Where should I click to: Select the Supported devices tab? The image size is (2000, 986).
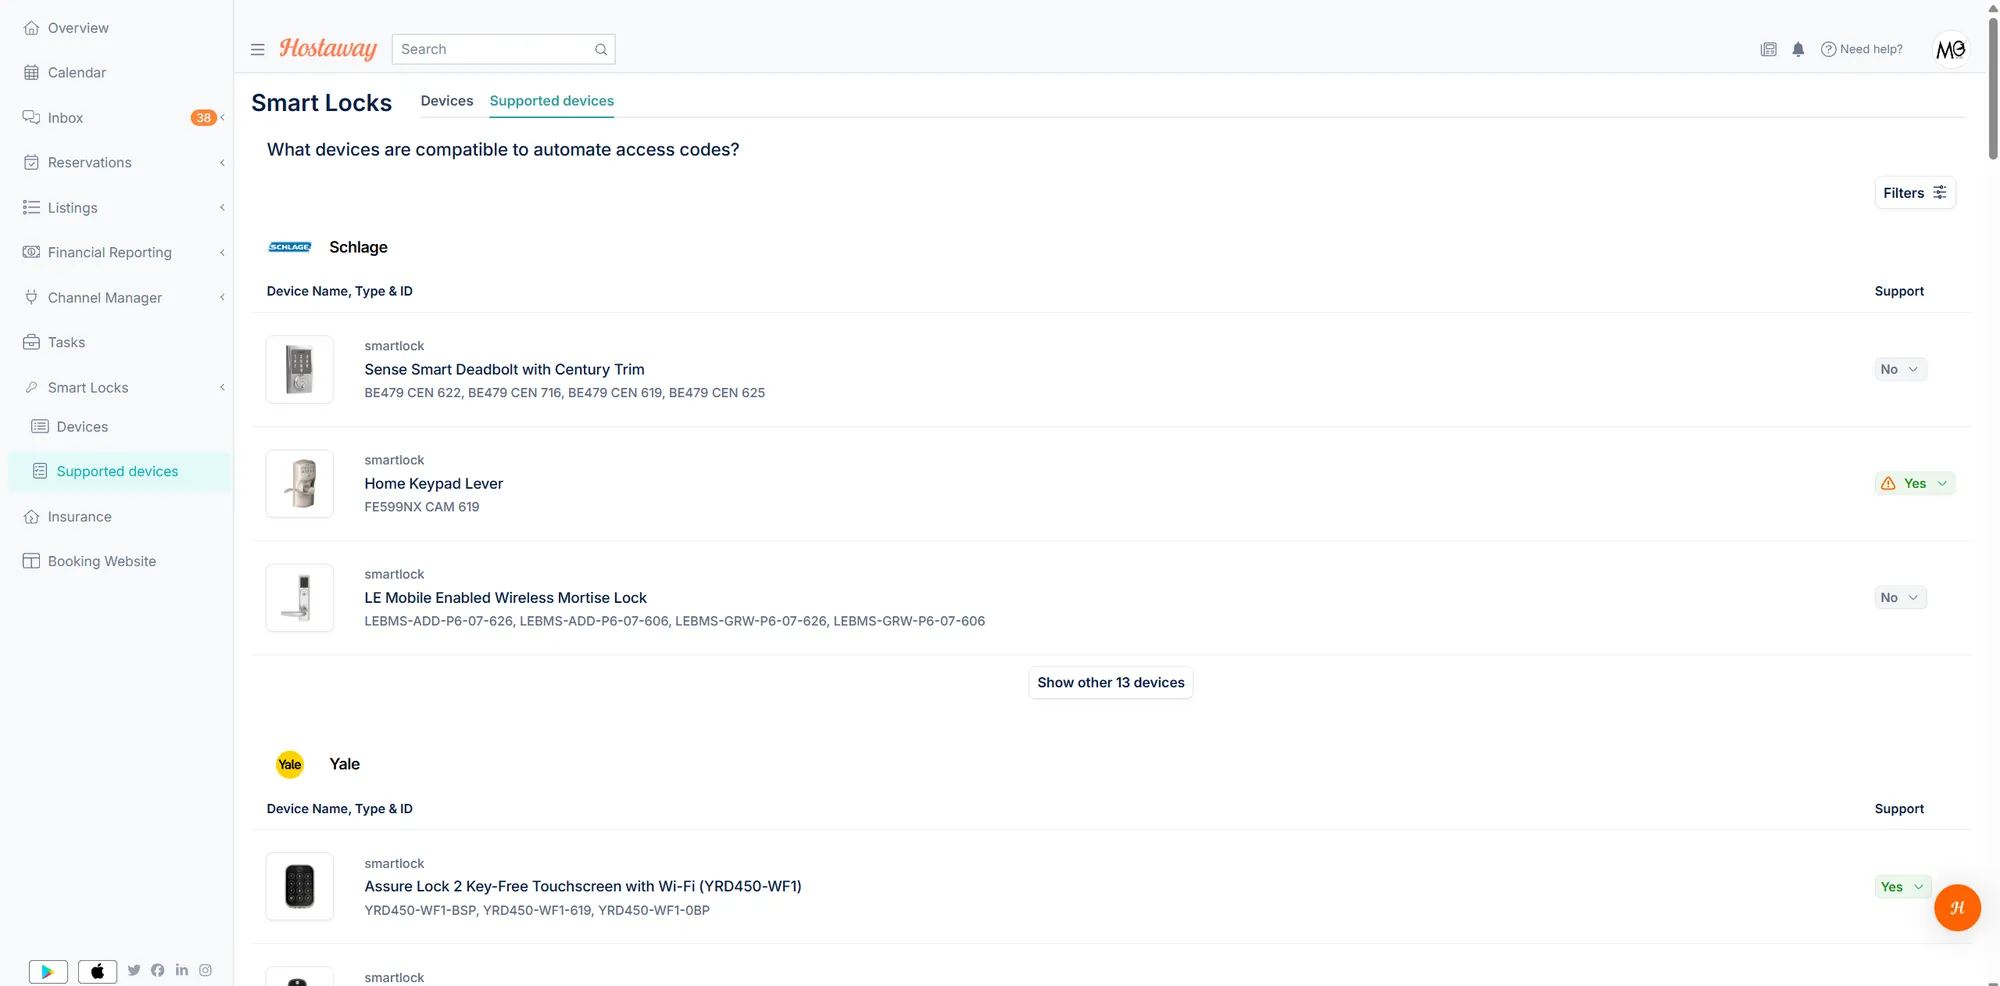pos(552,101)
